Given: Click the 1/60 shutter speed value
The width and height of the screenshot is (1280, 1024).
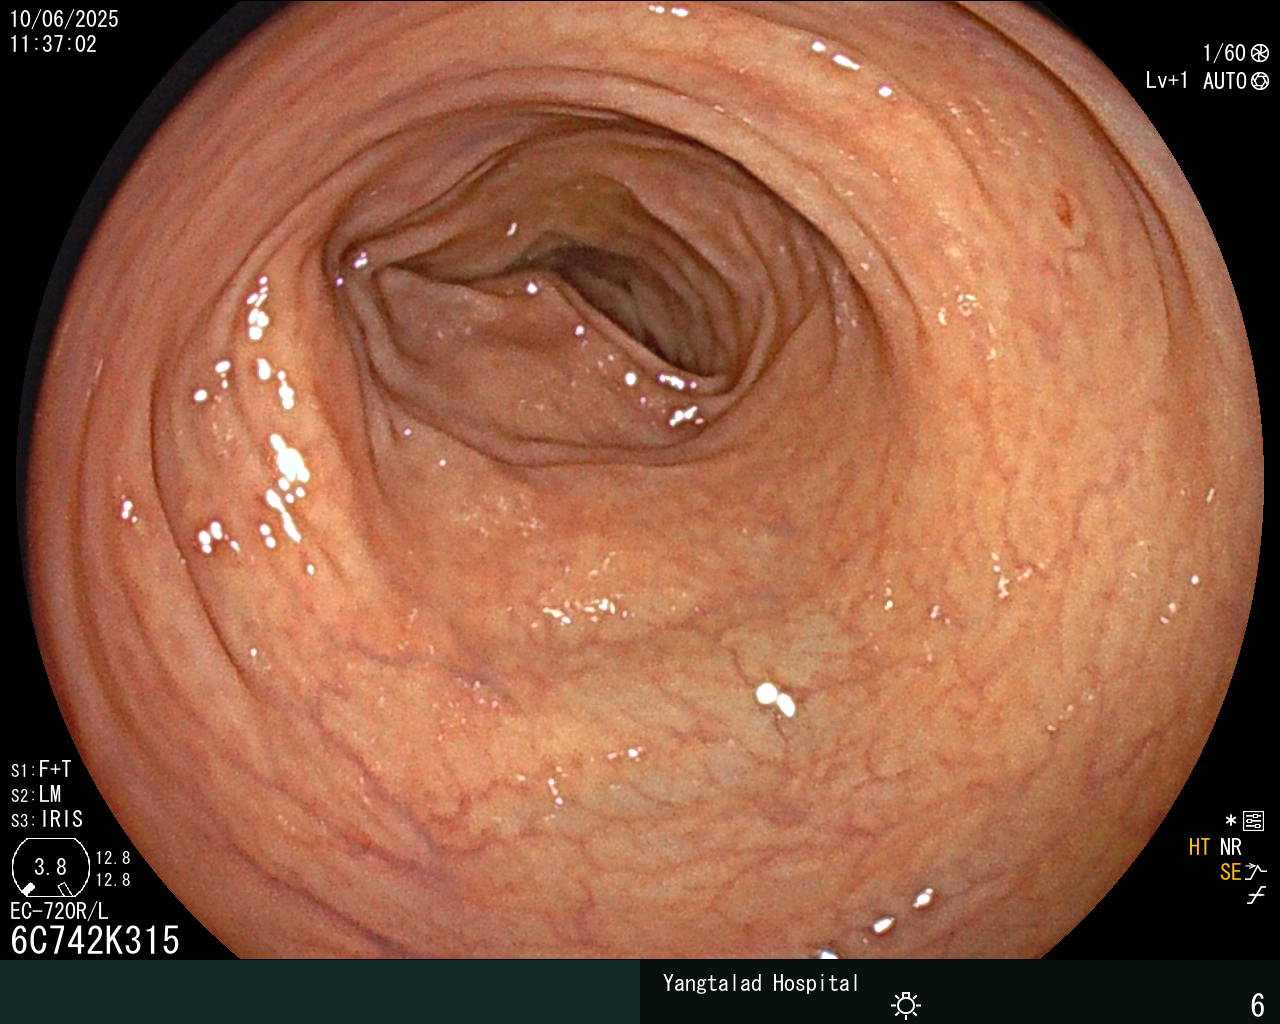Looking at the screenshot, I should pyautogui.click(x=1224, y=53).
